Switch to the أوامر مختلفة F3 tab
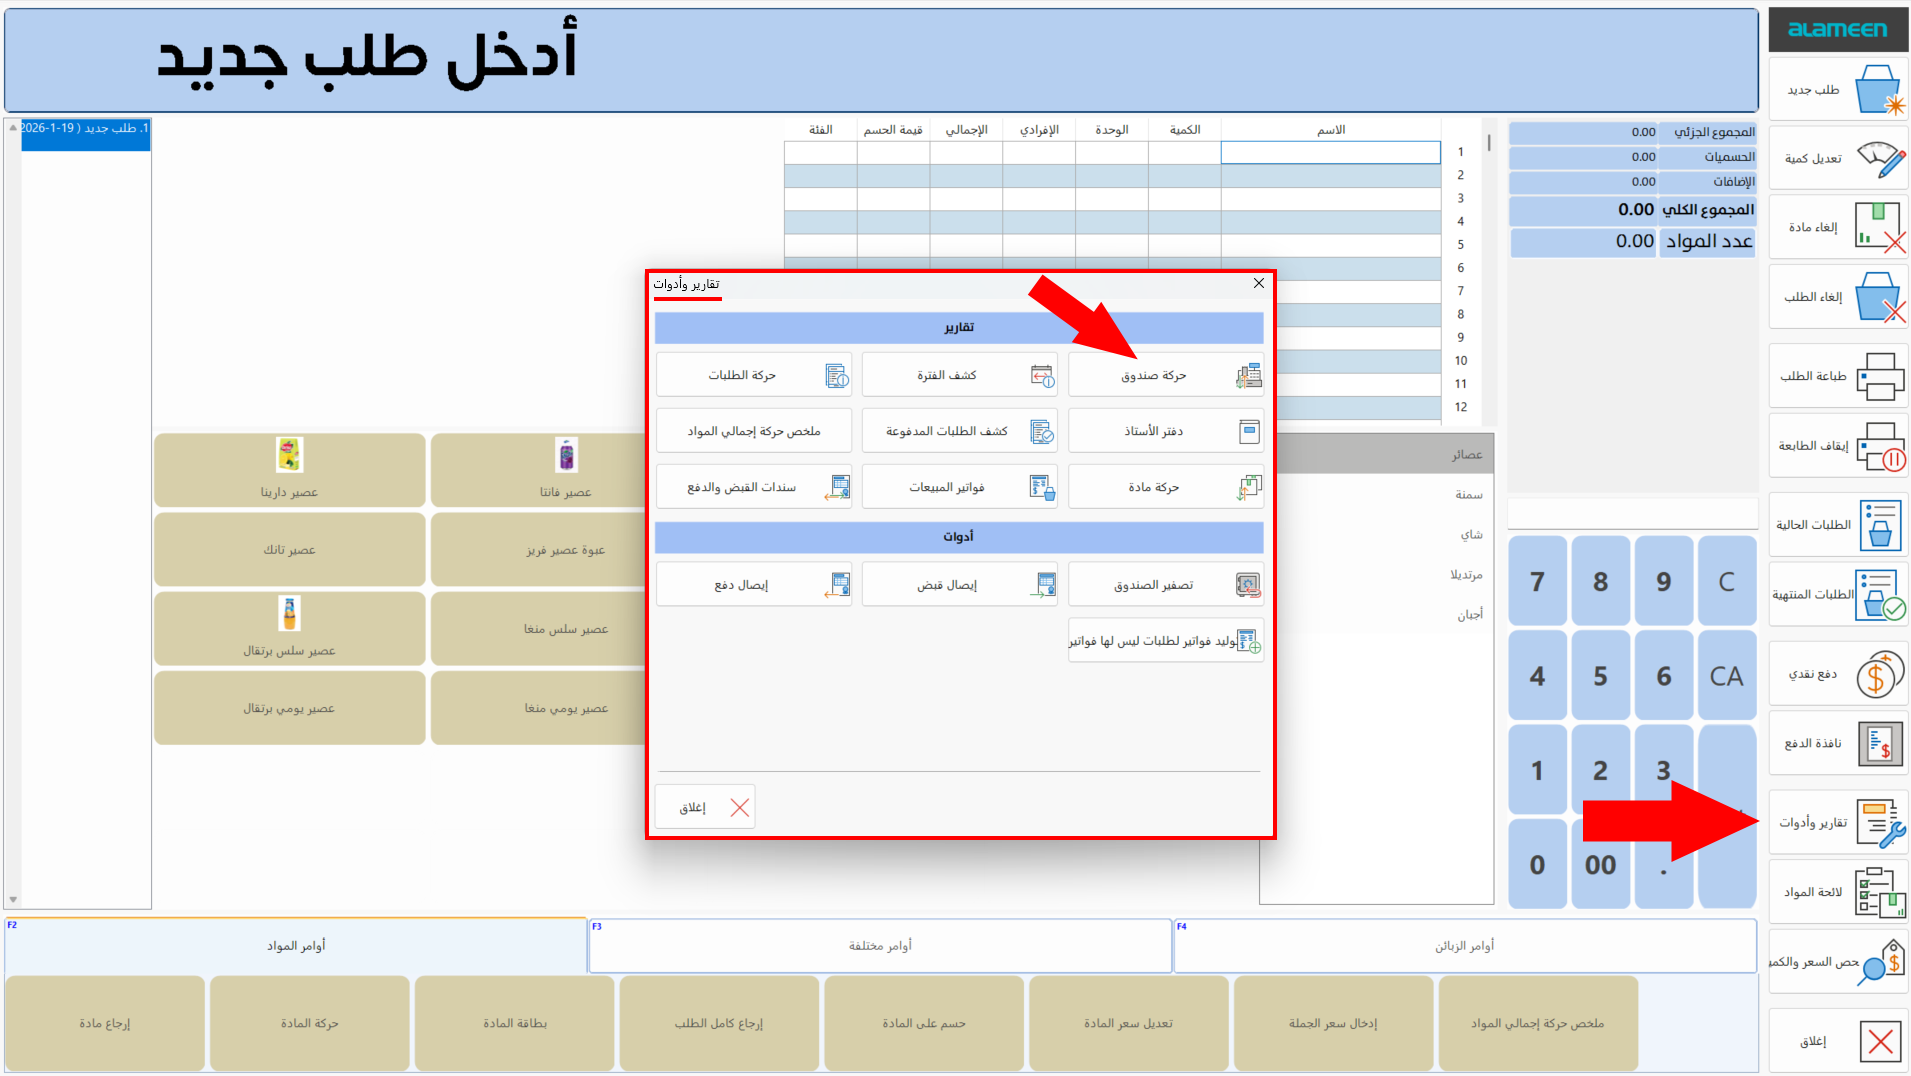Screen dimensions: 1911x1076 [x=880, y=945]
